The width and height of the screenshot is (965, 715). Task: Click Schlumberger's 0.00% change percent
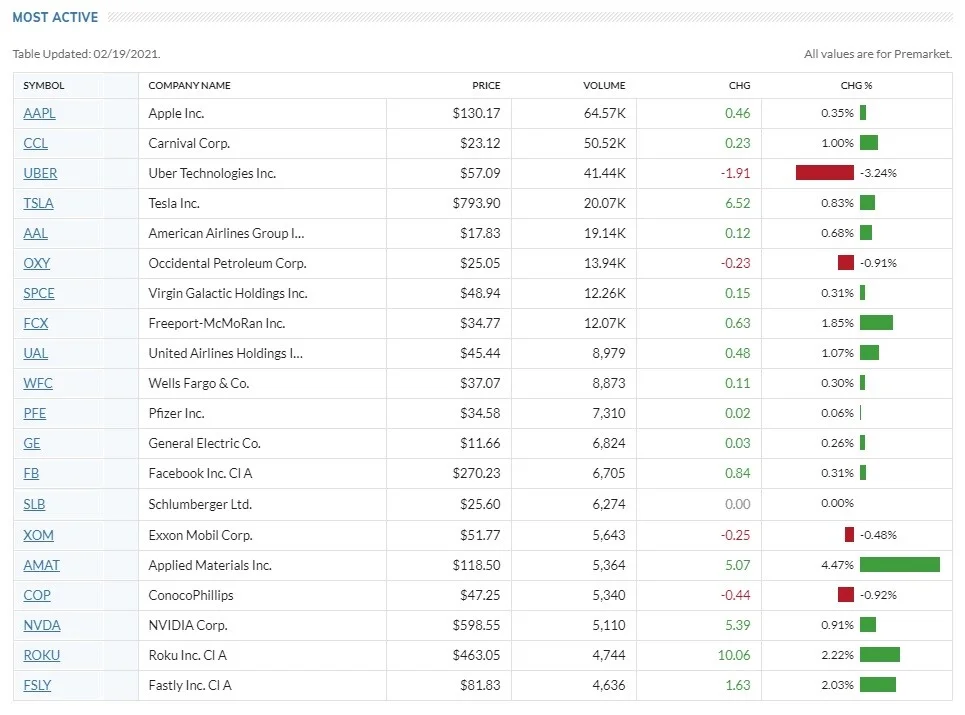(x=838, y=503)
